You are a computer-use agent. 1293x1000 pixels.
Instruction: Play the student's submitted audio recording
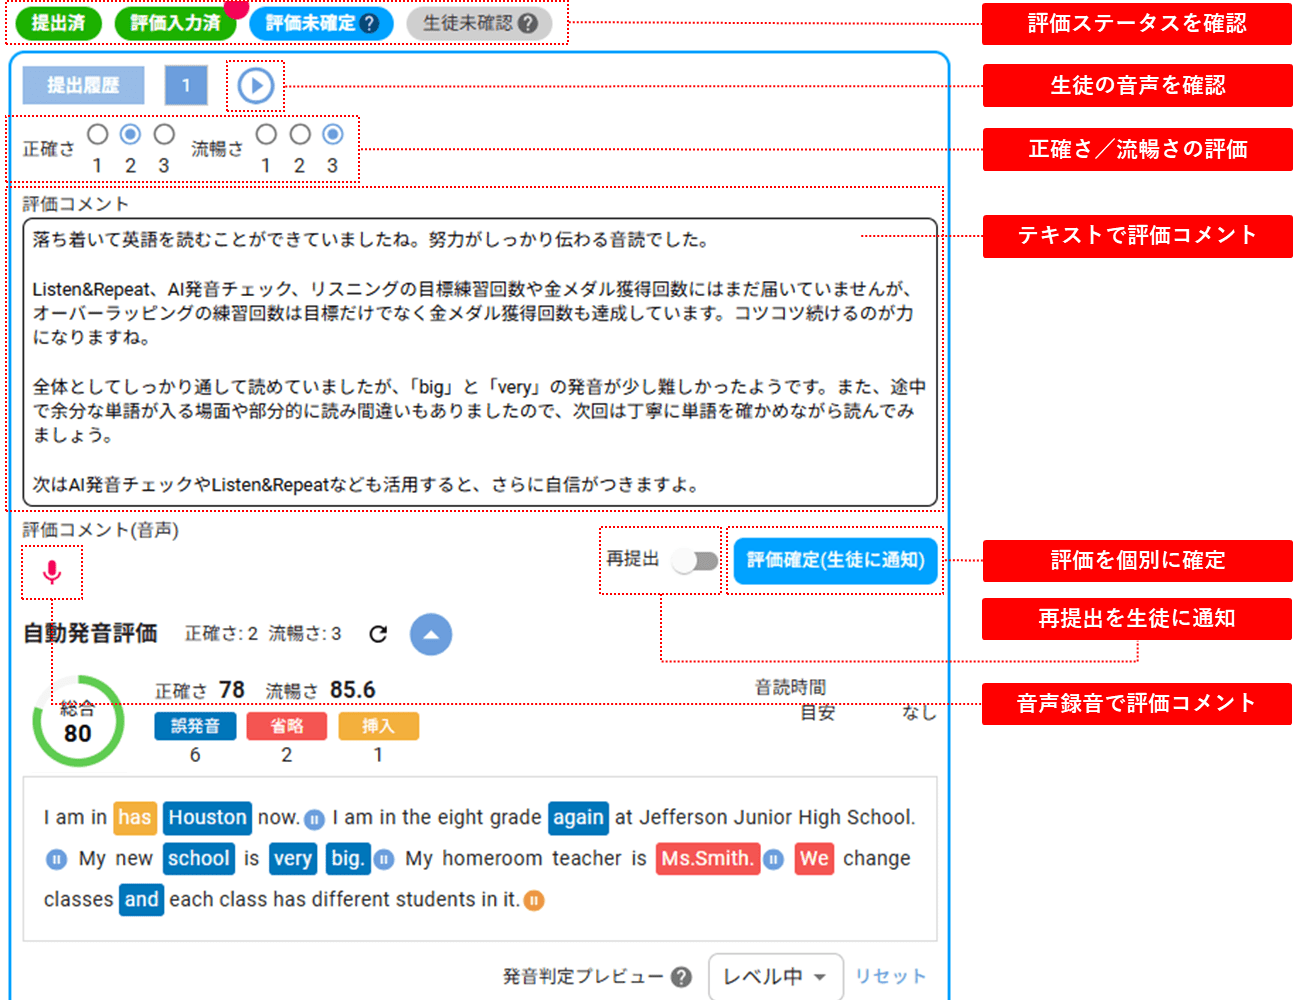(x=256, y=86)
